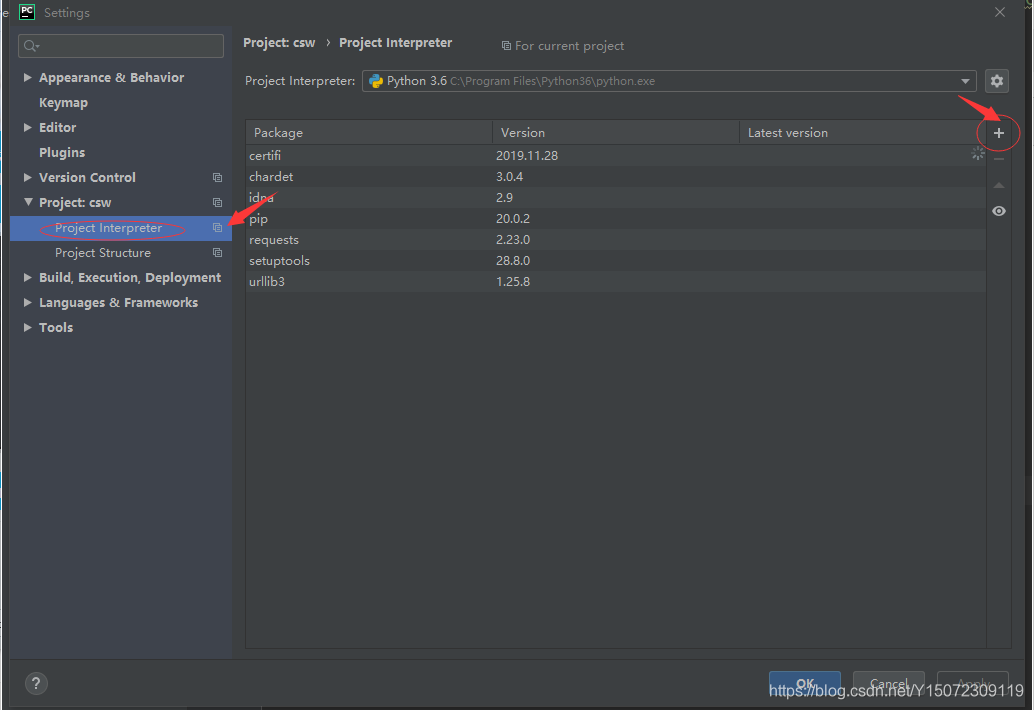Click copy icon beside Project Interpreter
This screenshot has width=1034, height=710.
(217, 227)
